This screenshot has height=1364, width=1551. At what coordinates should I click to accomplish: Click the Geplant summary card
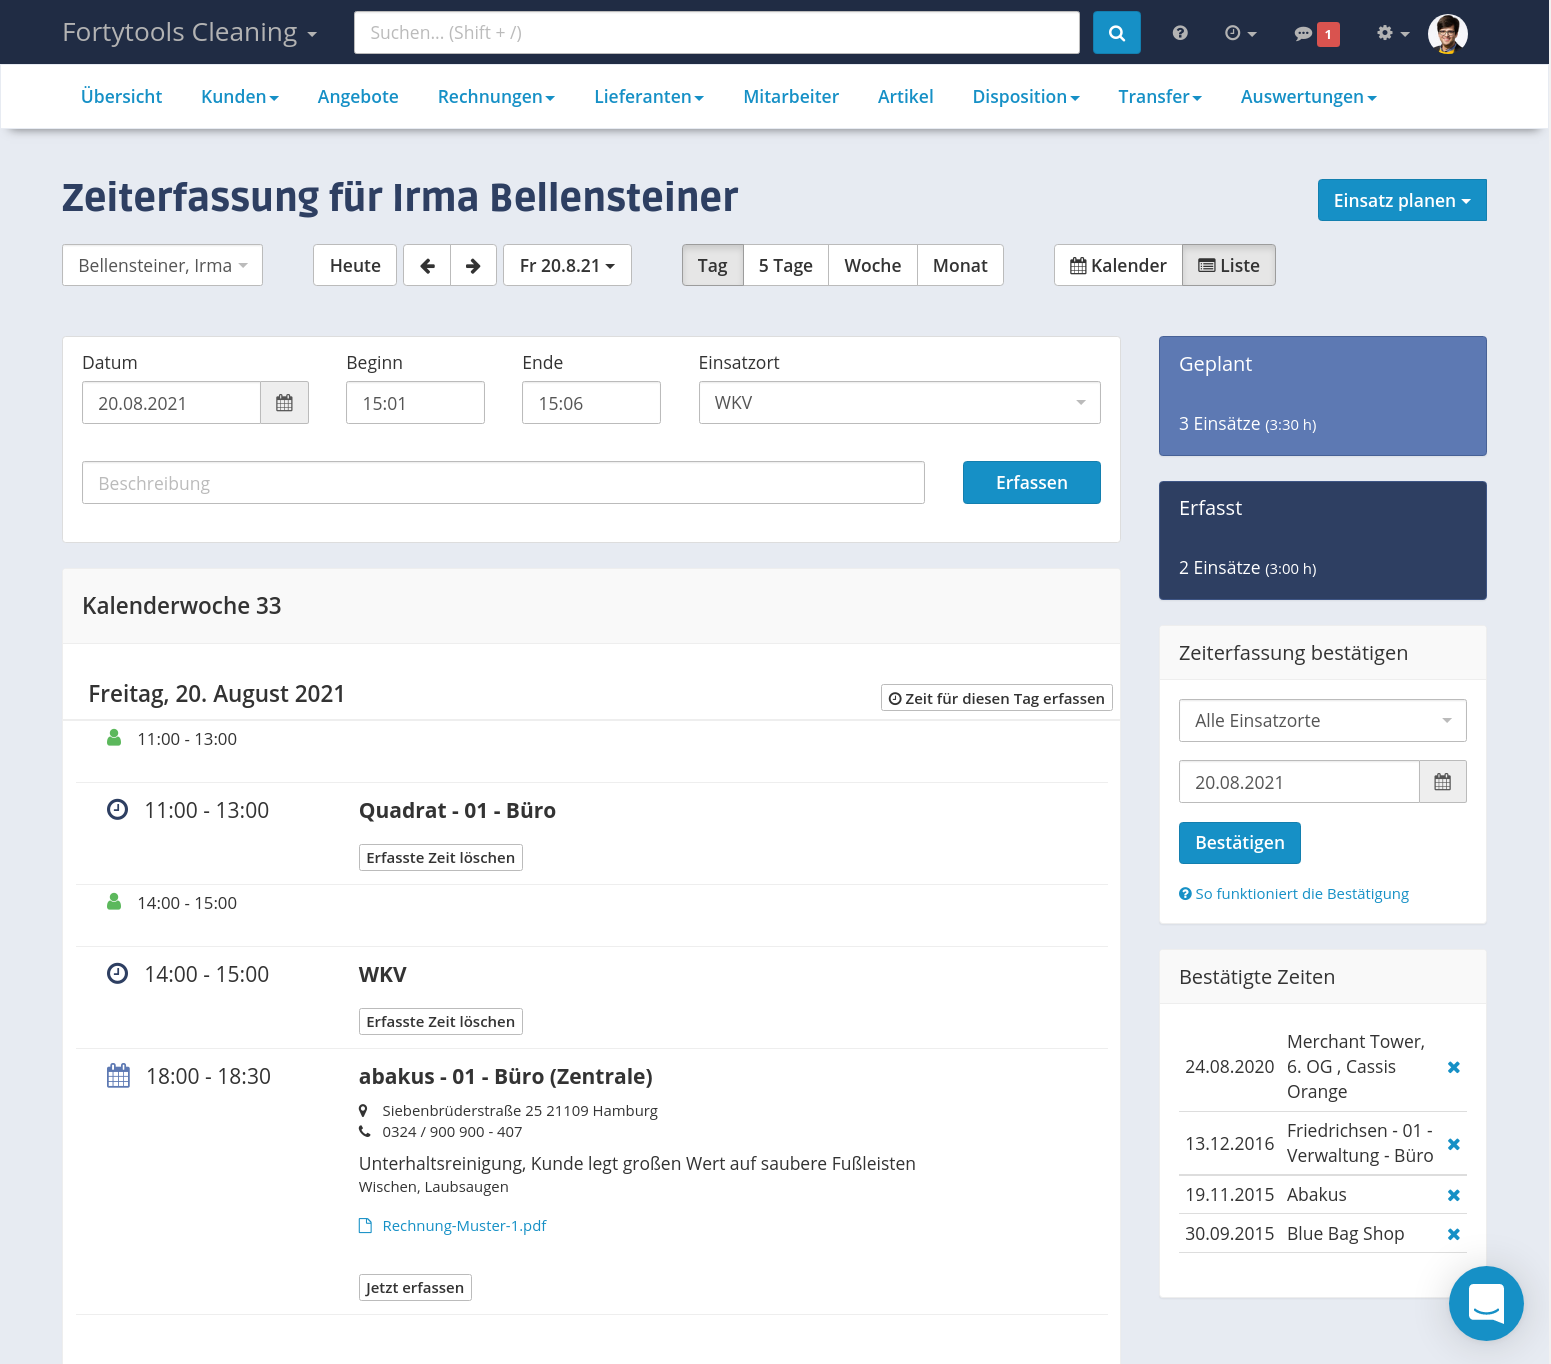click(1323, 396)
